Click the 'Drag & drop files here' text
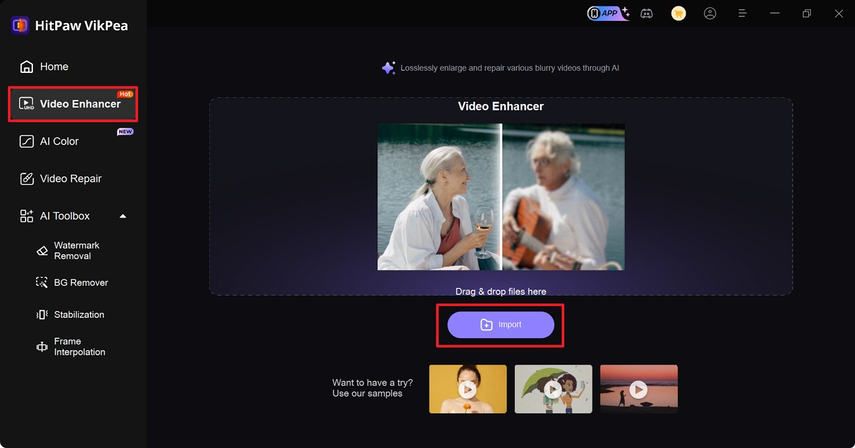This screenshot has width=855, height=448. (x=501, y=292)
